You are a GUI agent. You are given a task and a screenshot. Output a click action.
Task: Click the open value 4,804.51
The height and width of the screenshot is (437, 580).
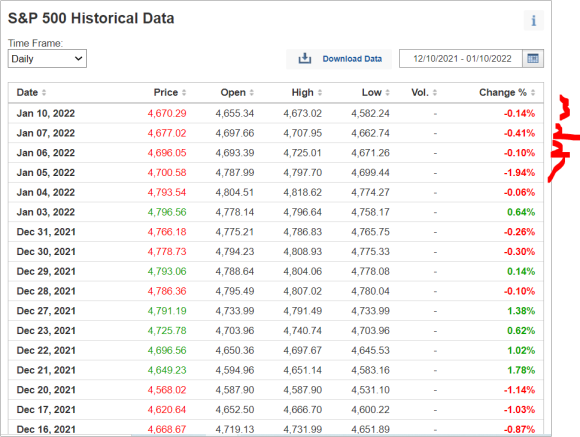[235, 192]
